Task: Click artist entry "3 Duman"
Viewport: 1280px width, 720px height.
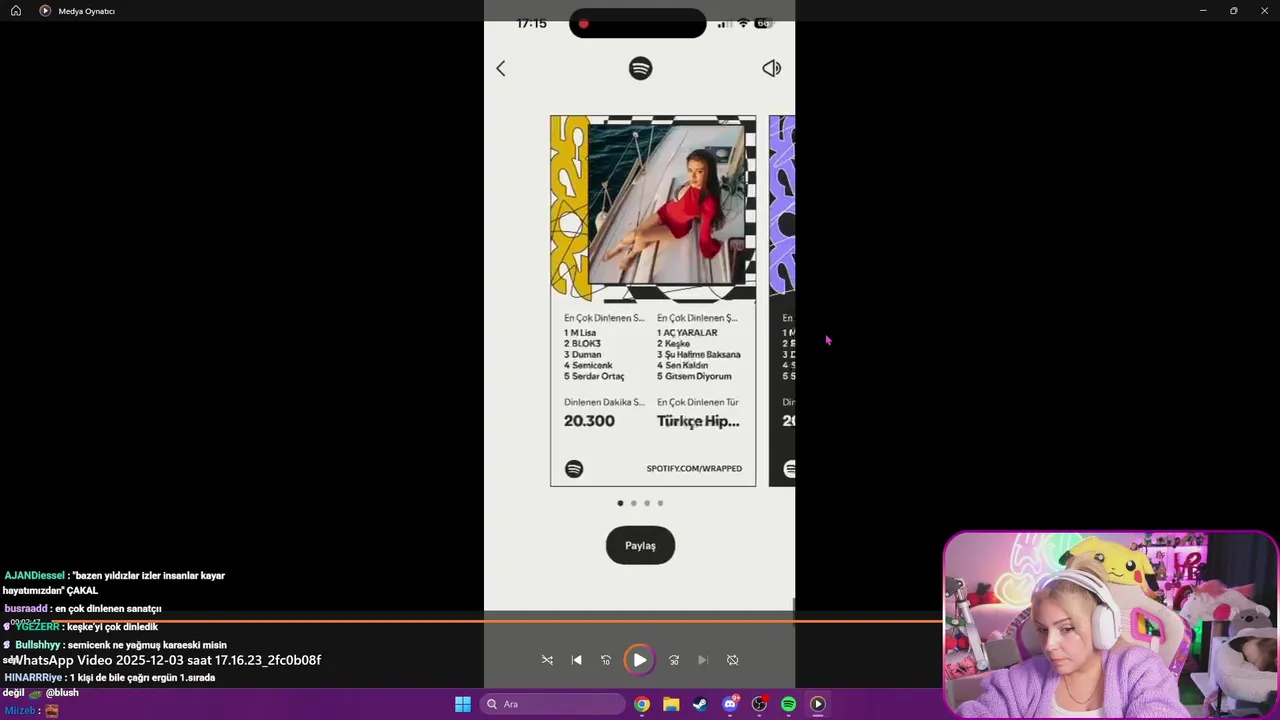Action: tap(582, 354)
